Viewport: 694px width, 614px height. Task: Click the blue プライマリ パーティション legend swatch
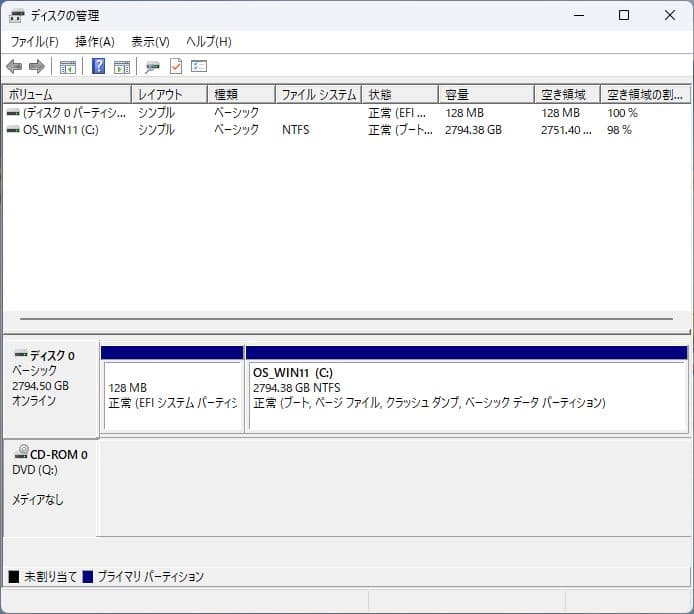[88, 576]
